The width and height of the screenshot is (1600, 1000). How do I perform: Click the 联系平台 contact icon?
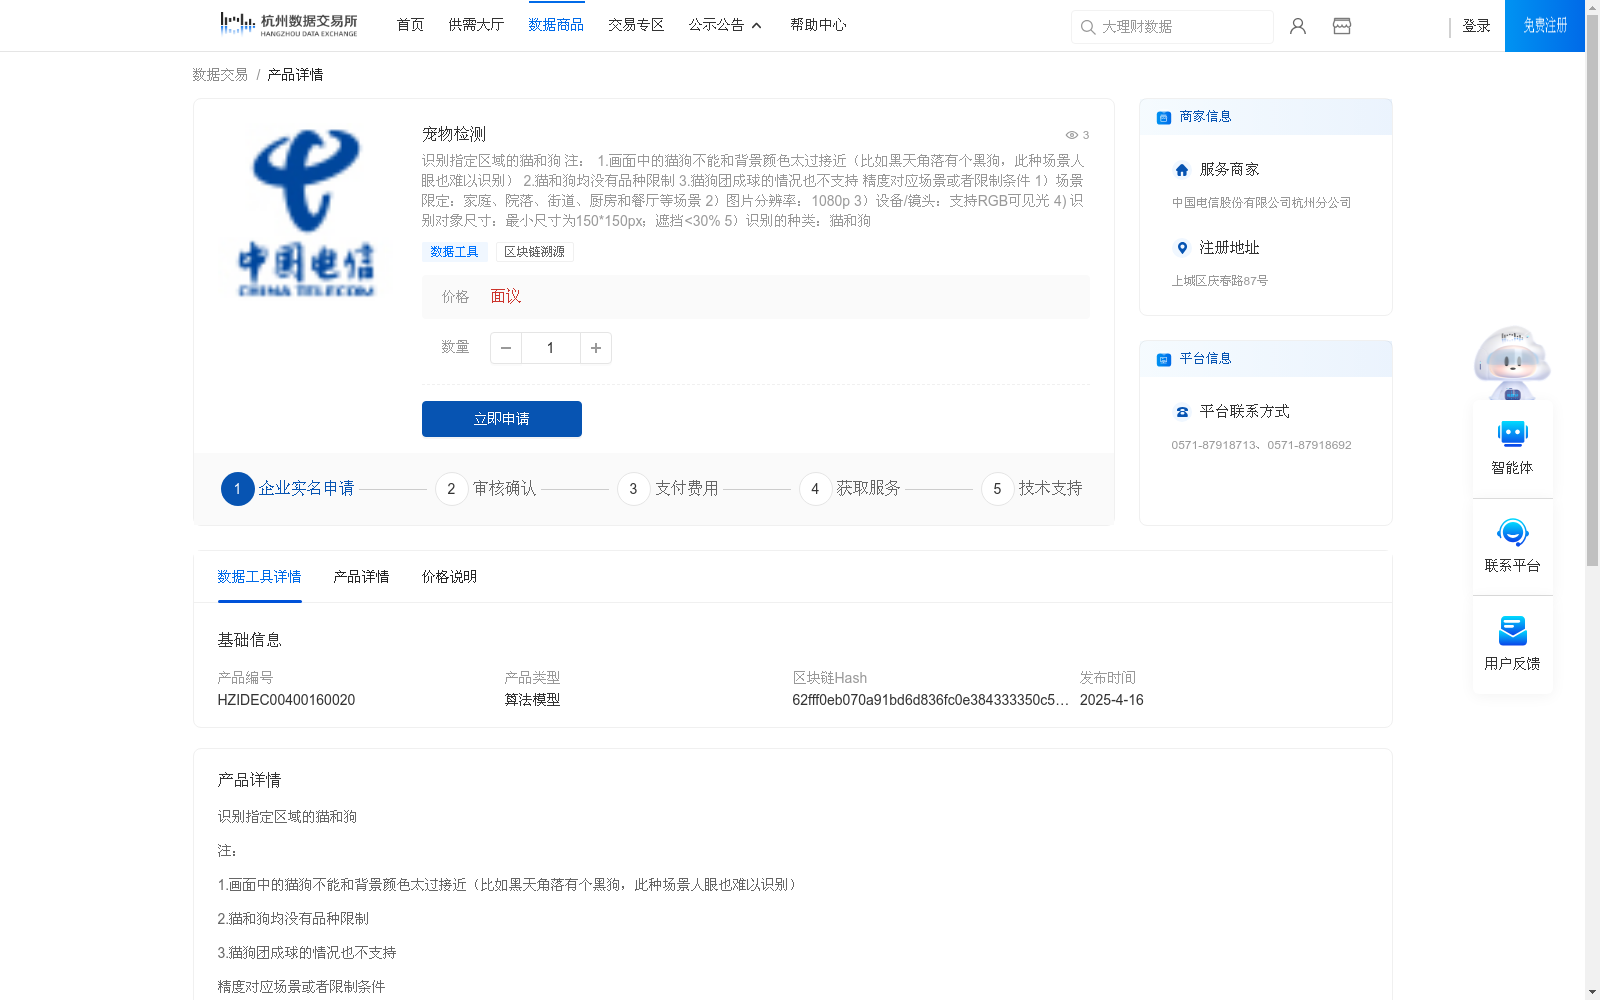point(1512,533)
